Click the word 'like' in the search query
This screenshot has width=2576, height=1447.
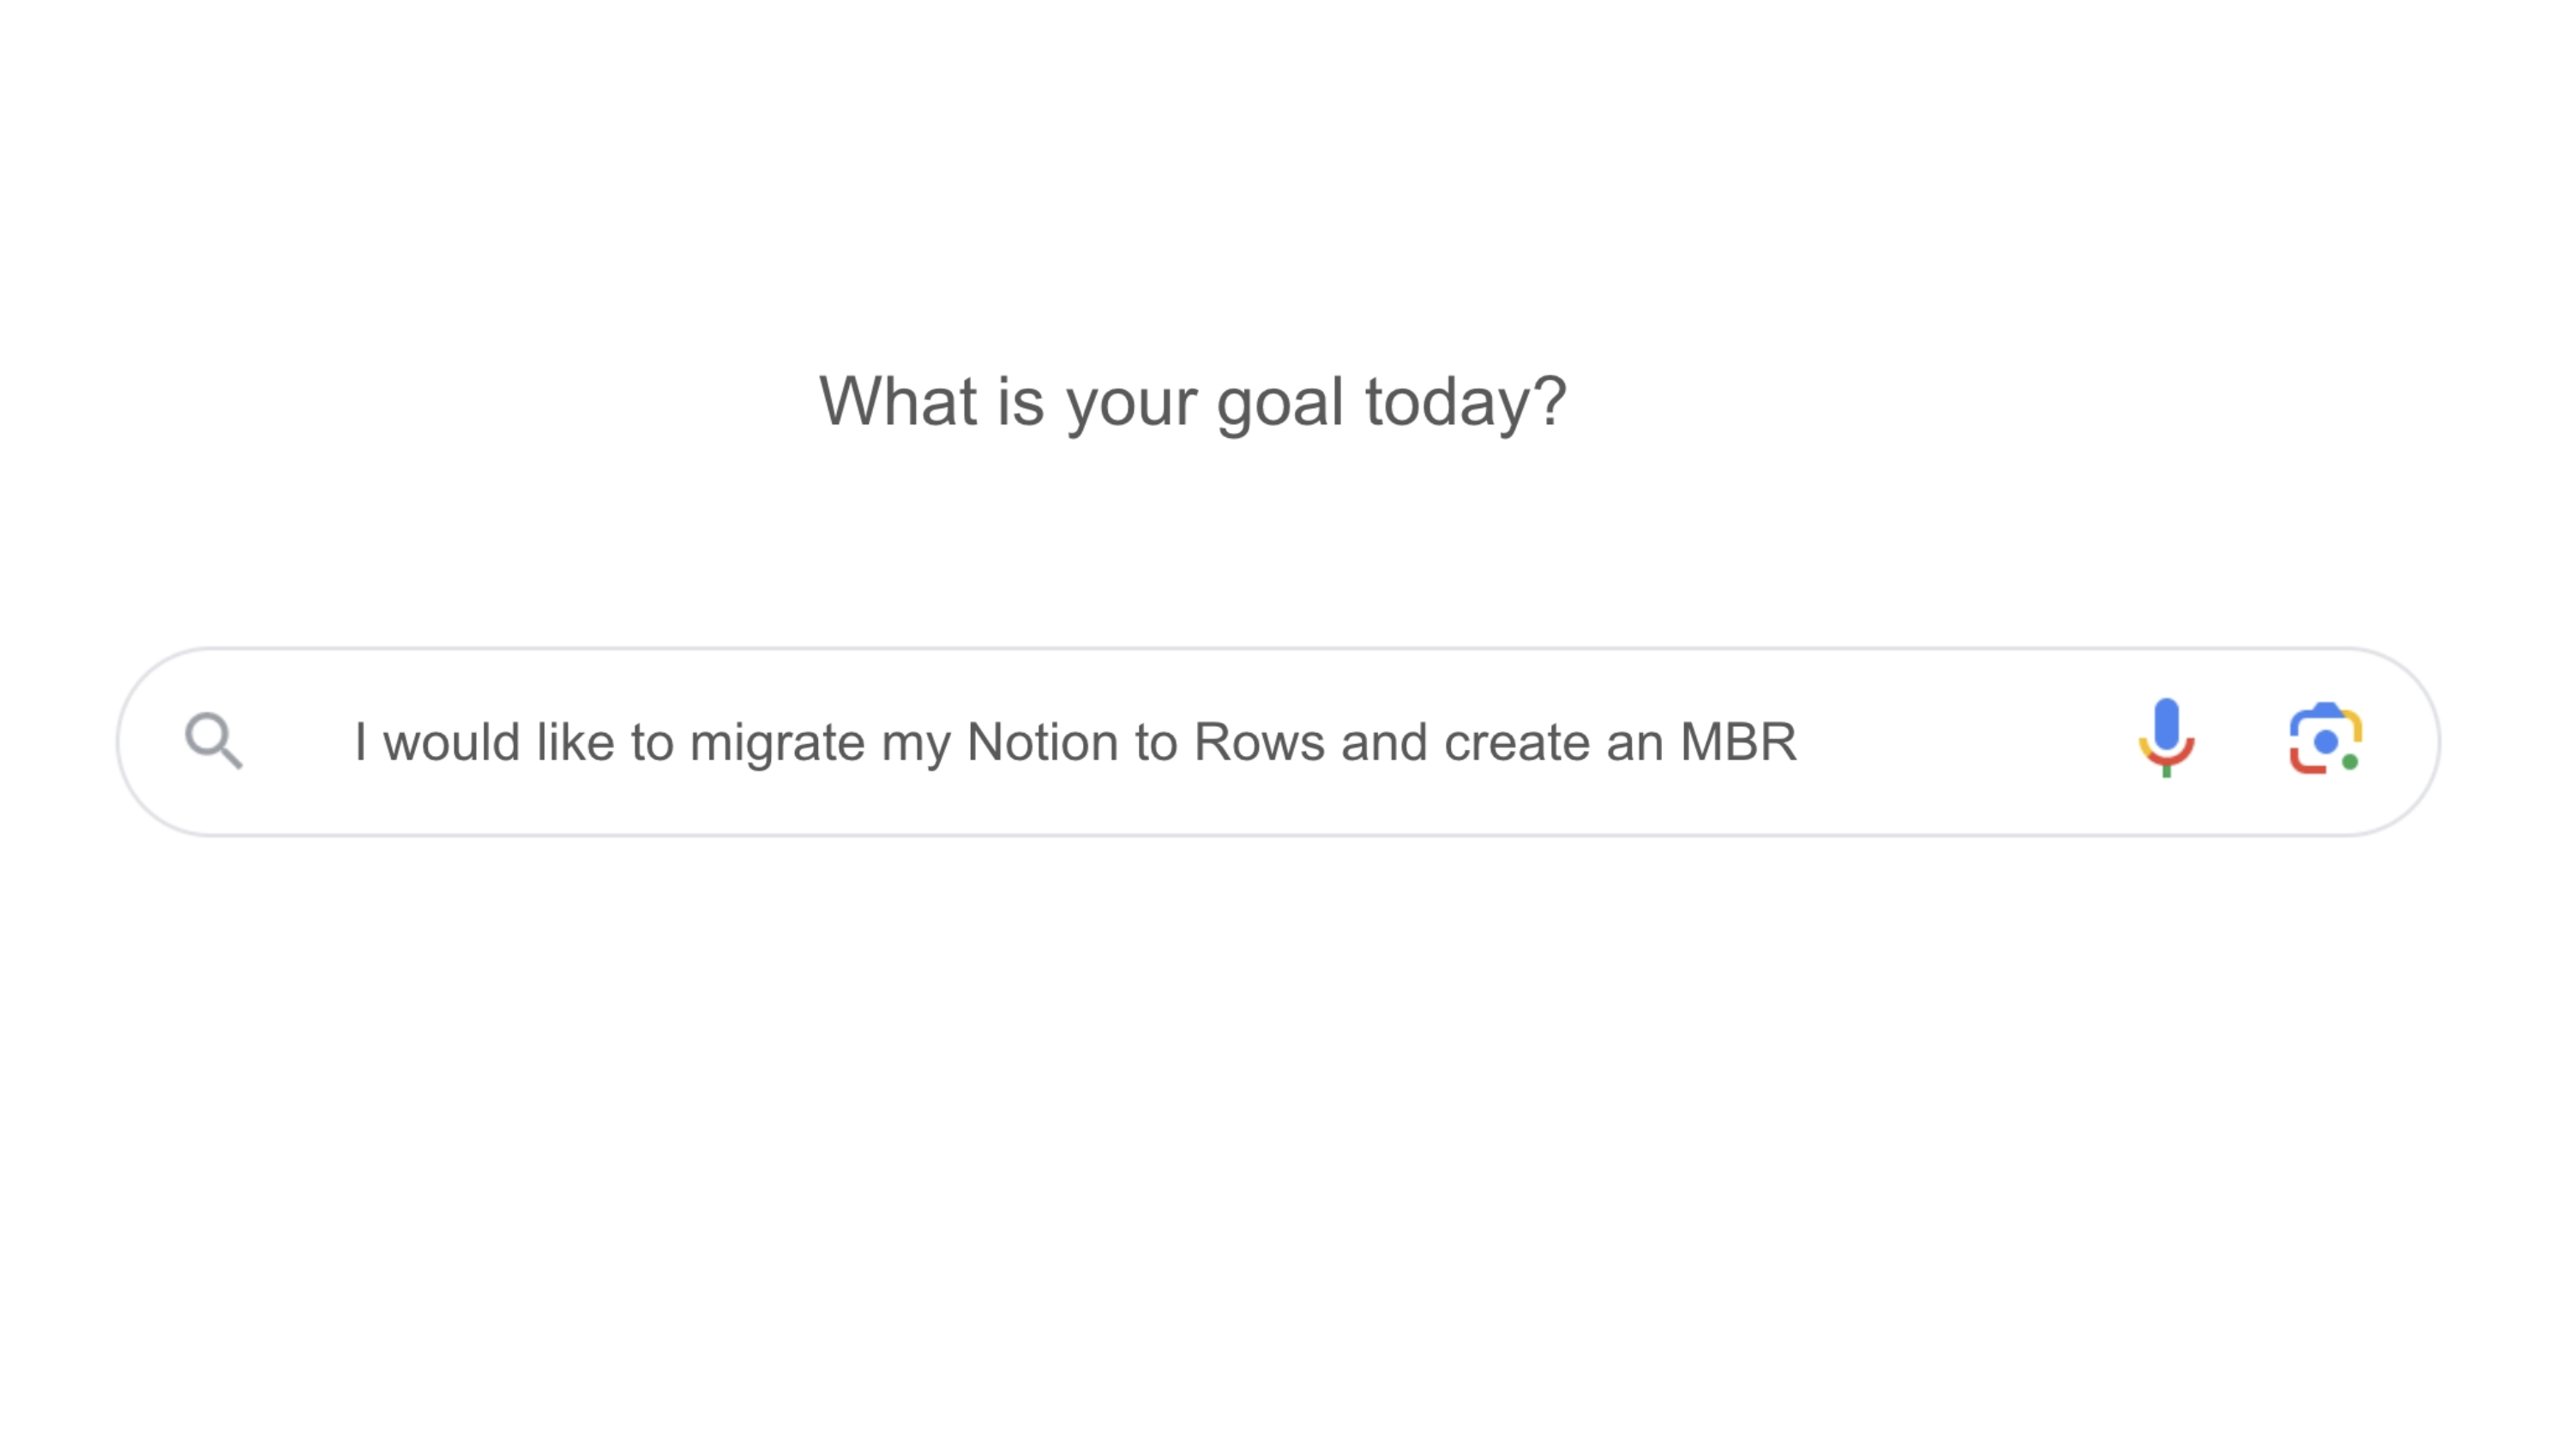[575, 742]
